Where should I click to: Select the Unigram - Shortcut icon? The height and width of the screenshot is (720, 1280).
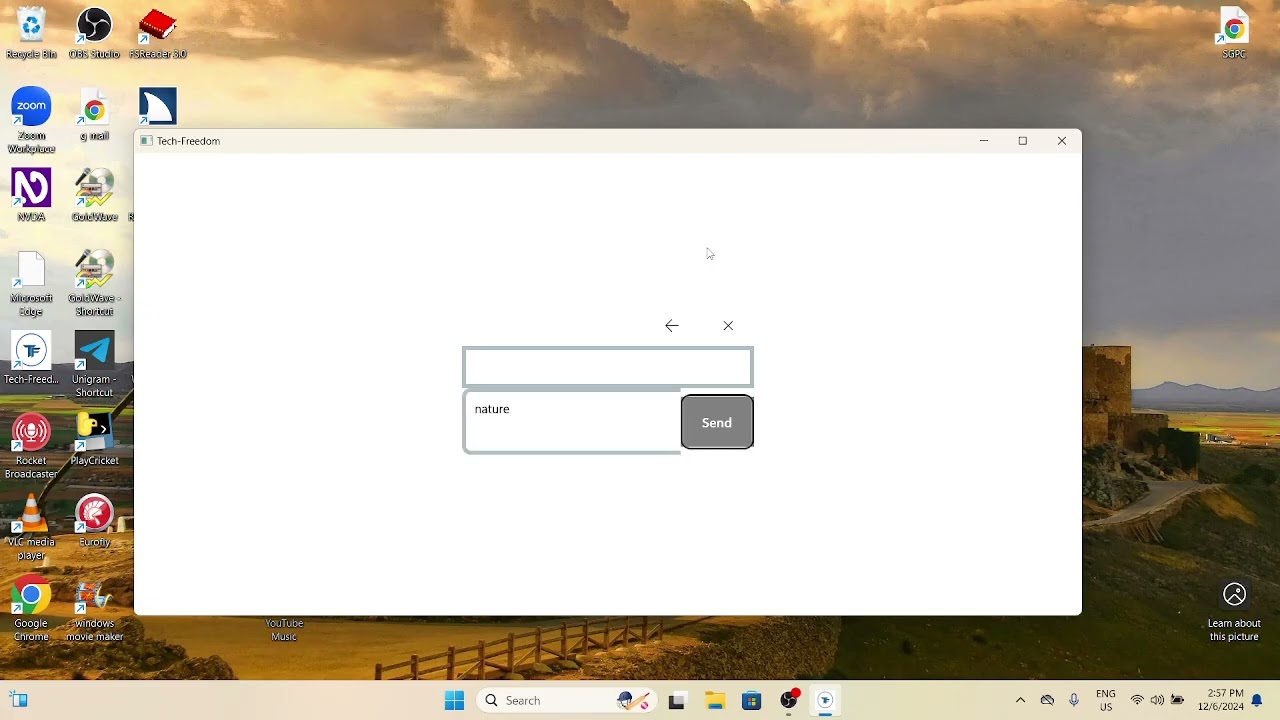(94, 365)
